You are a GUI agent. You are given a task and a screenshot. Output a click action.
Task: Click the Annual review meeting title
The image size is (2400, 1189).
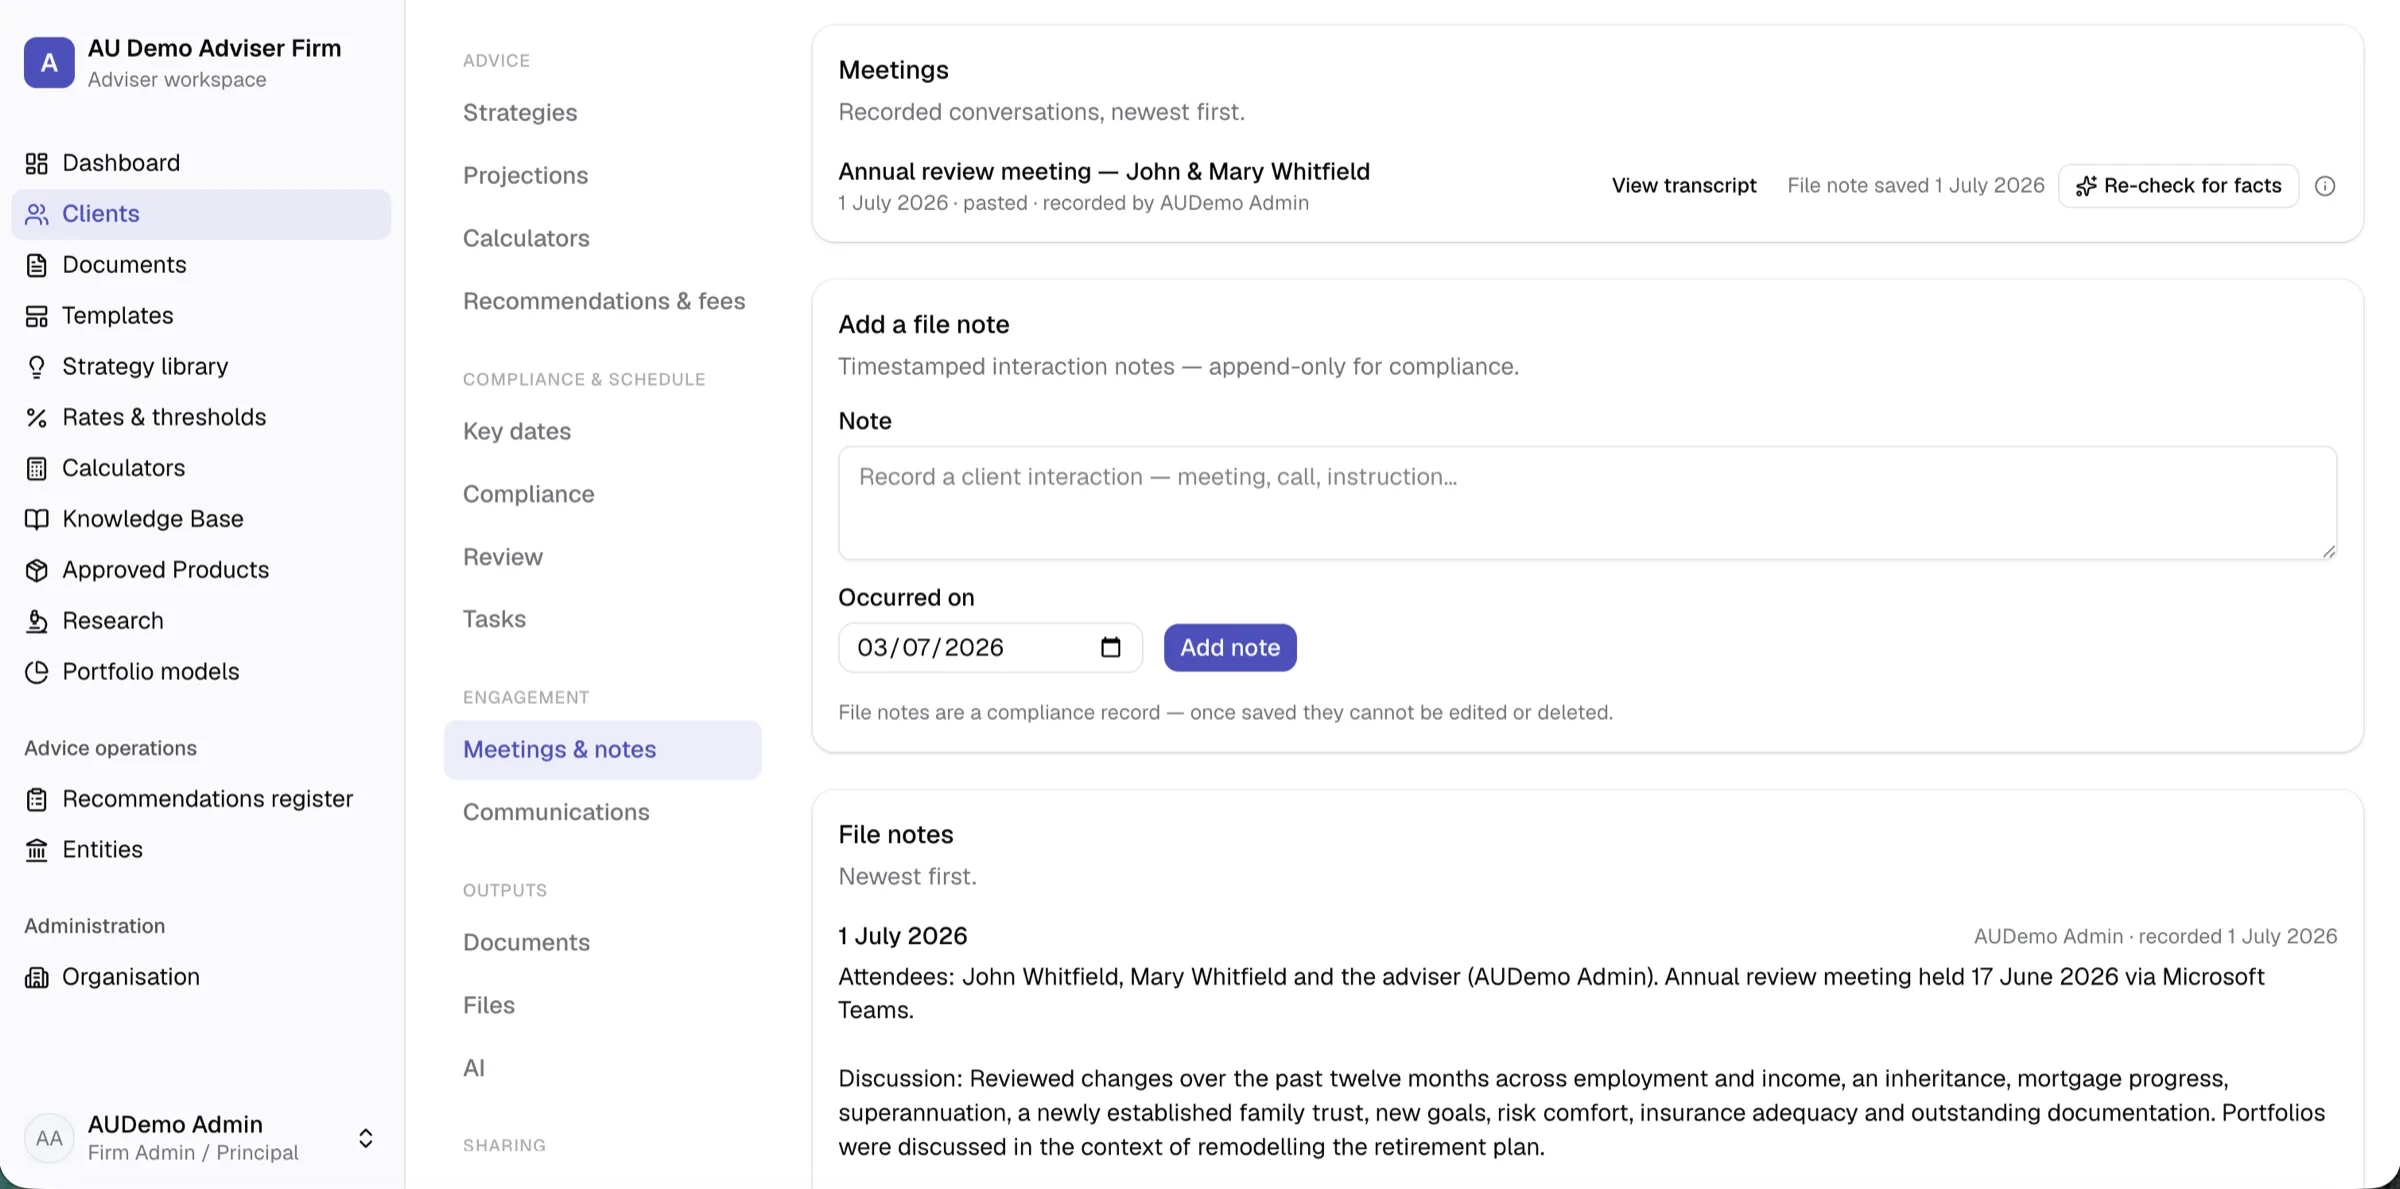(x=1104, y=172)
